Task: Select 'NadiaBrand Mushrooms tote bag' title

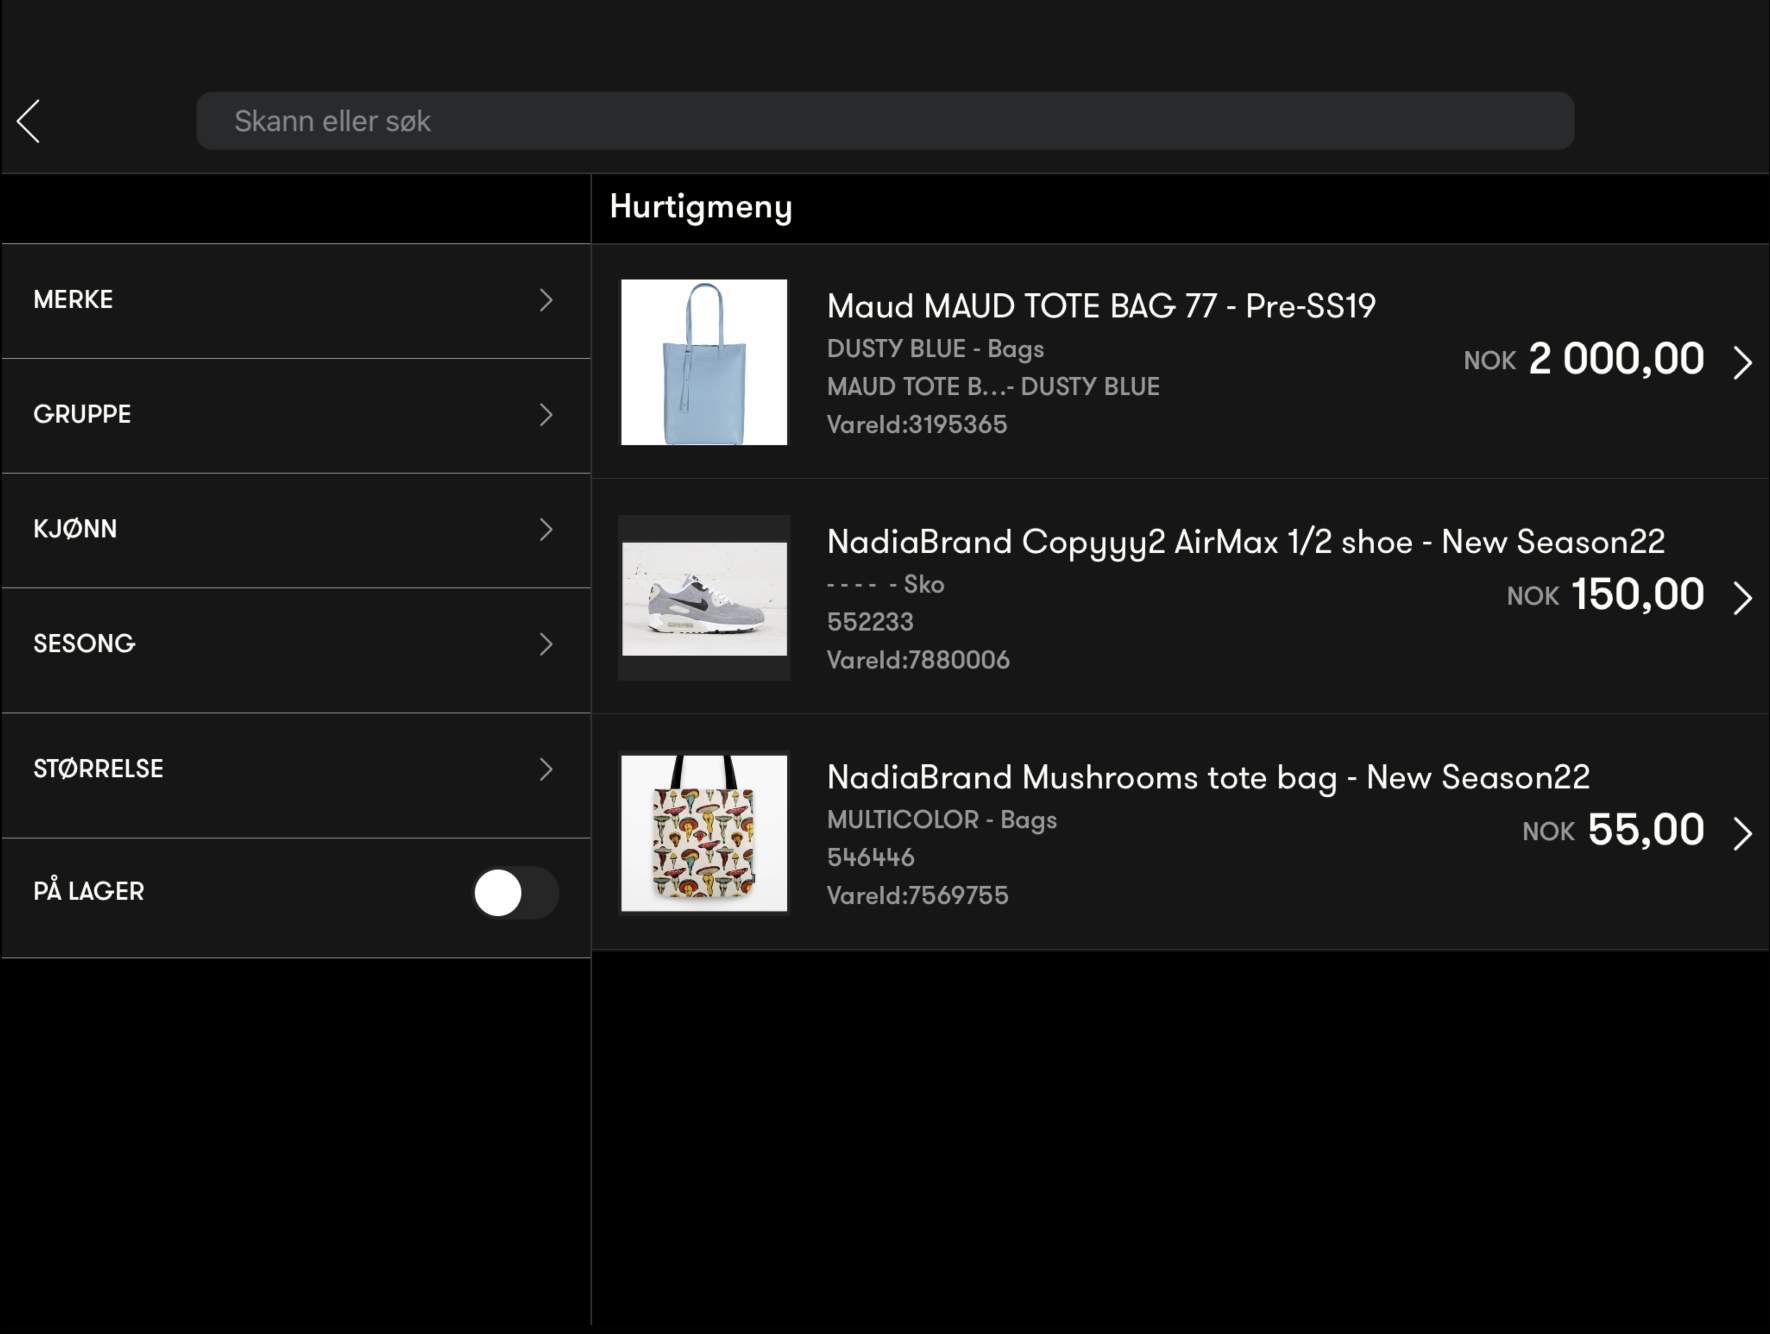Action: (1082, 778)
